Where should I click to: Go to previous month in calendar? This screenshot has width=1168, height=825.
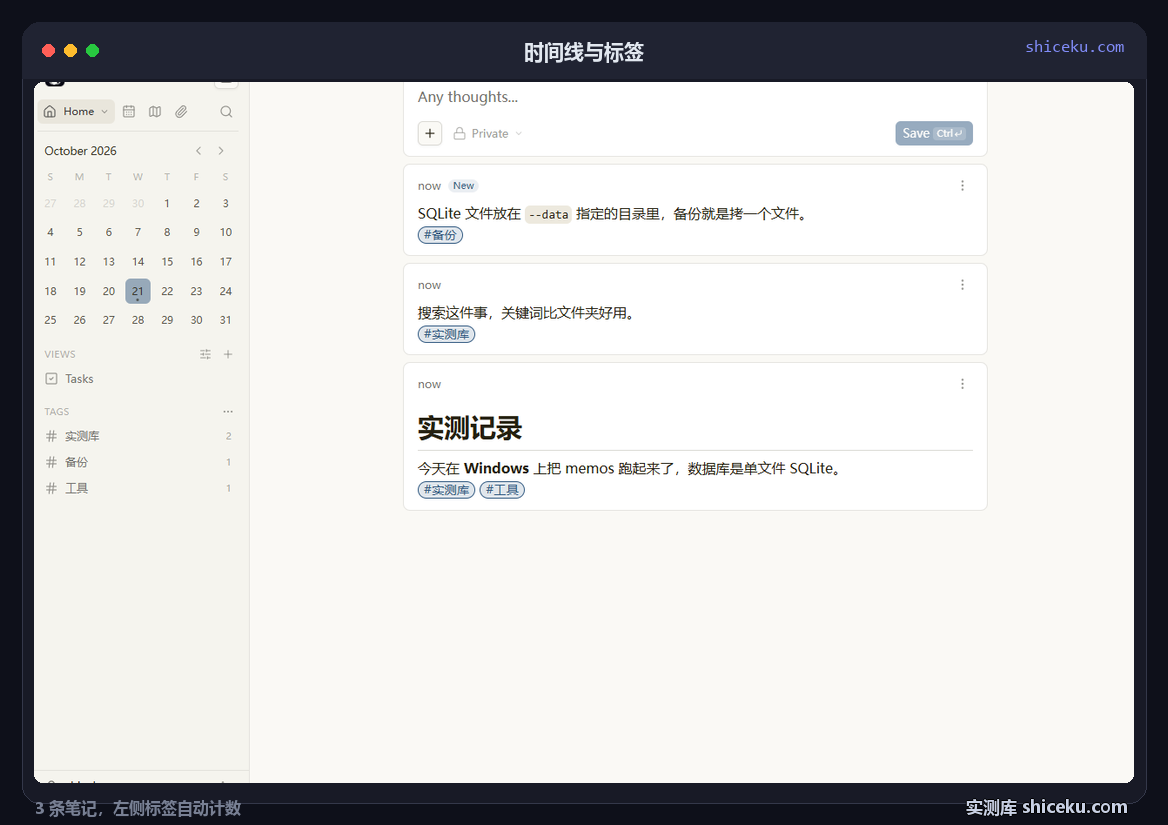[199, 150]
